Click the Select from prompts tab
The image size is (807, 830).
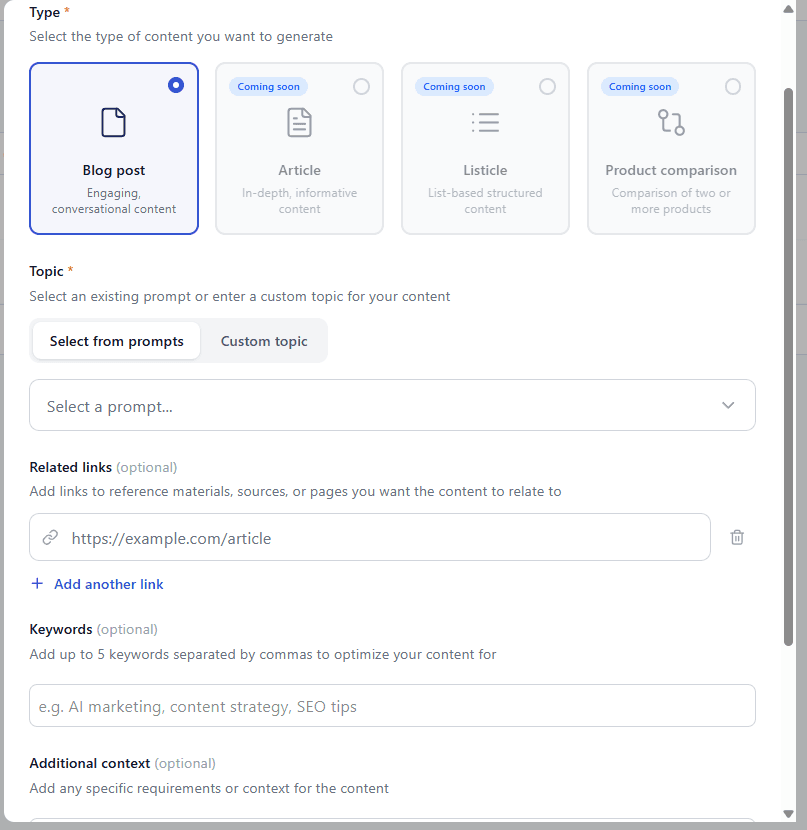(x=115, y=340)
